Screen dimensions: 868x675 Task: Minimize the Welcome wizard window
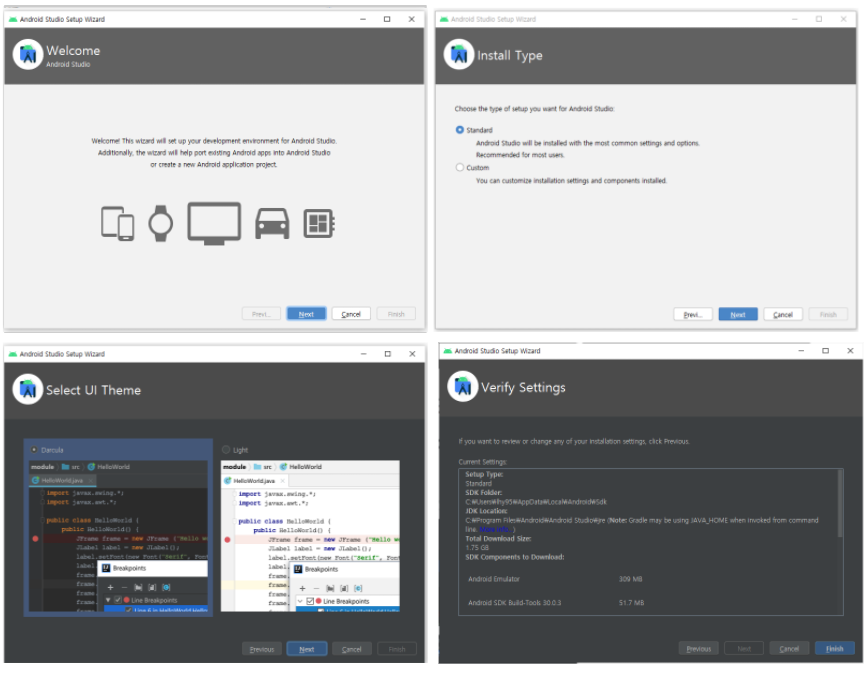363,19
